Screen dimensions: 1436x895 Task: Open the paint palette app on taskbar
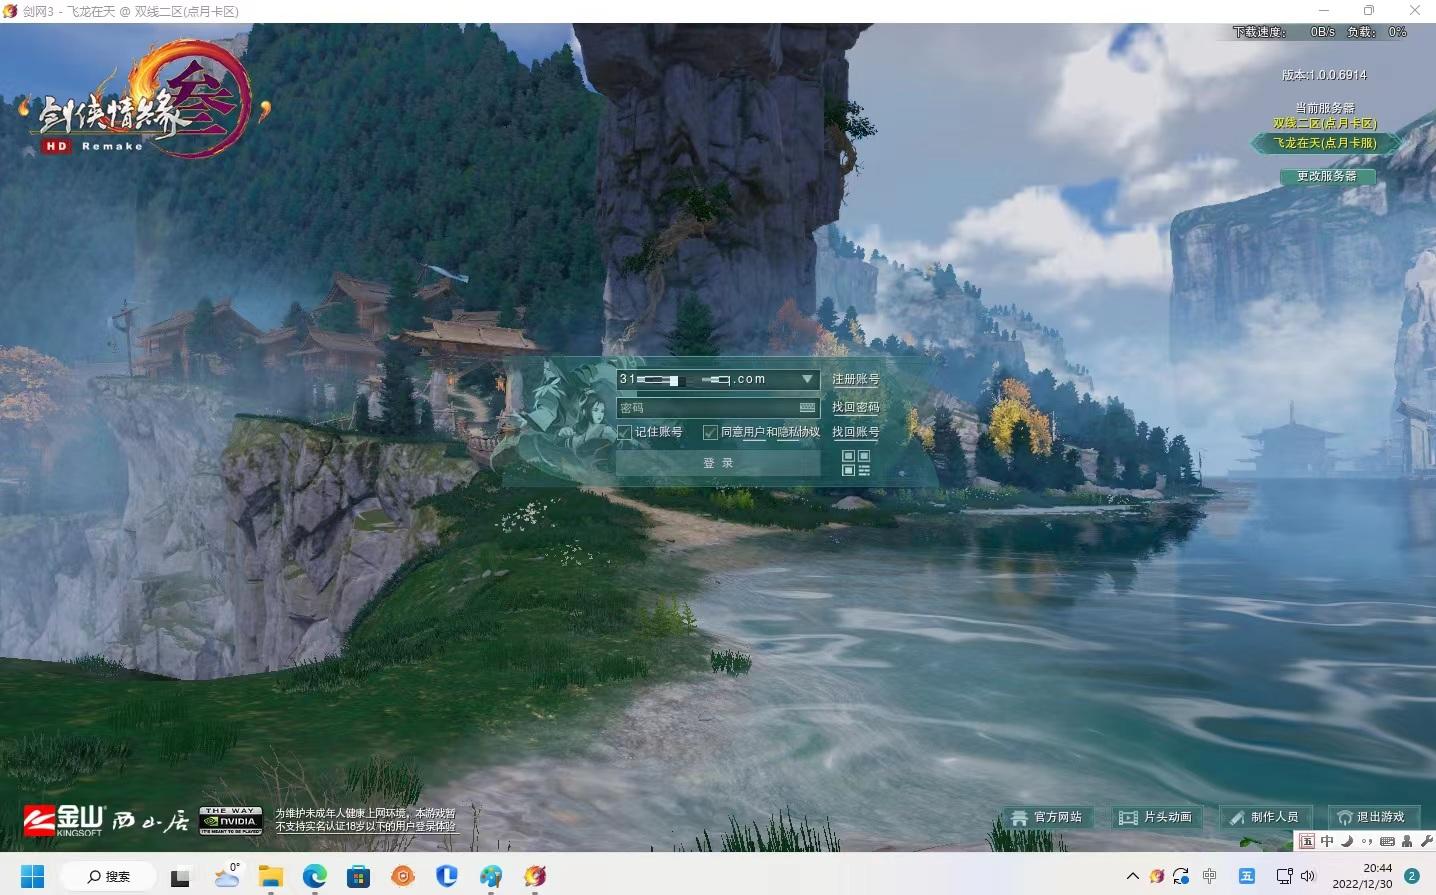pyautogui.click(x=491, y=877)
